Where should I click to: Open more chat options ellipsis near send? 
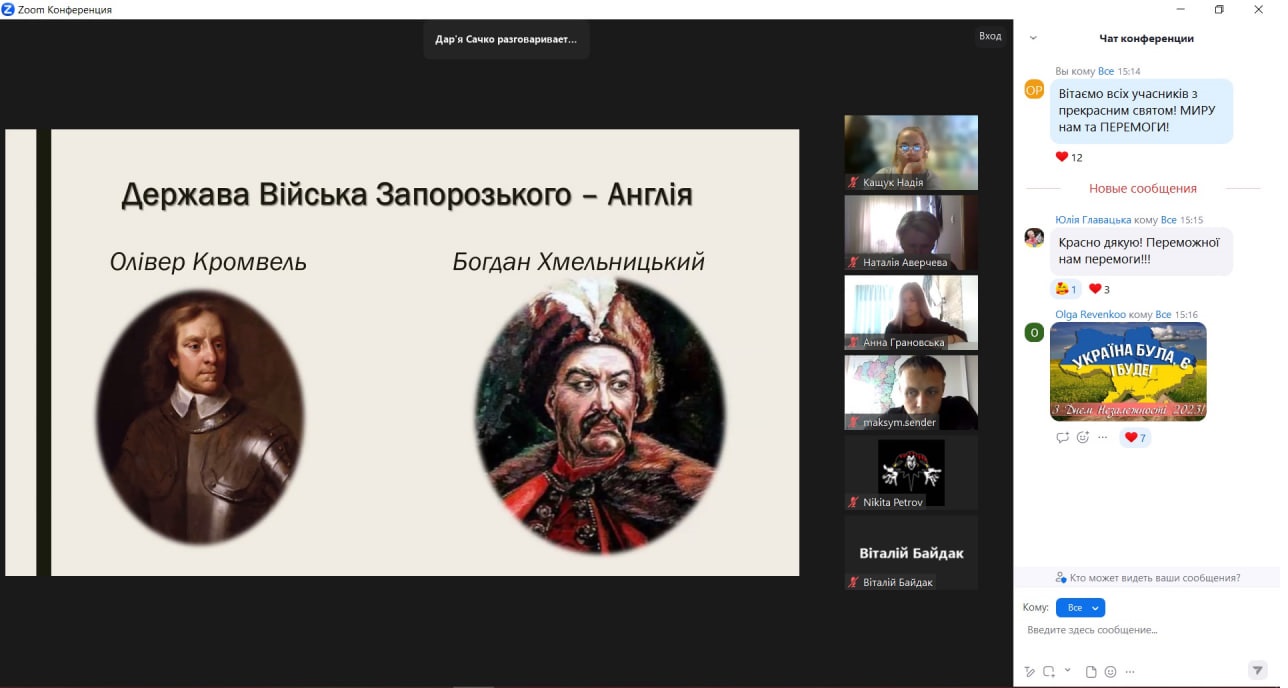(1130, 671)
